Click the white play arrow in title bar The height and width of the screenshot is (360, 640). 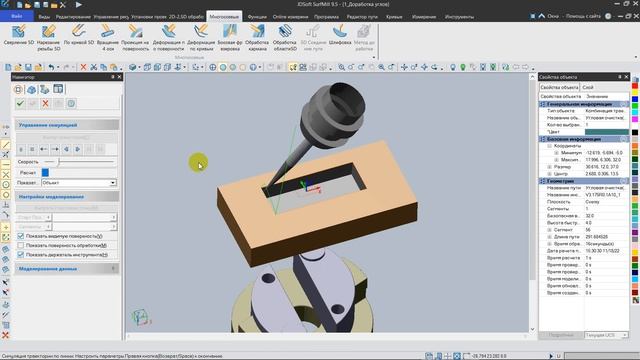(x=79, y=5)
